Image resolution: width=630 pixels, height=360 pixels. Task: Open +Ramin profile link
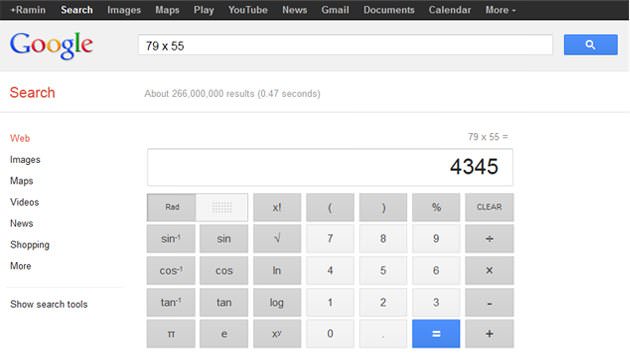[x=28, y=10]
